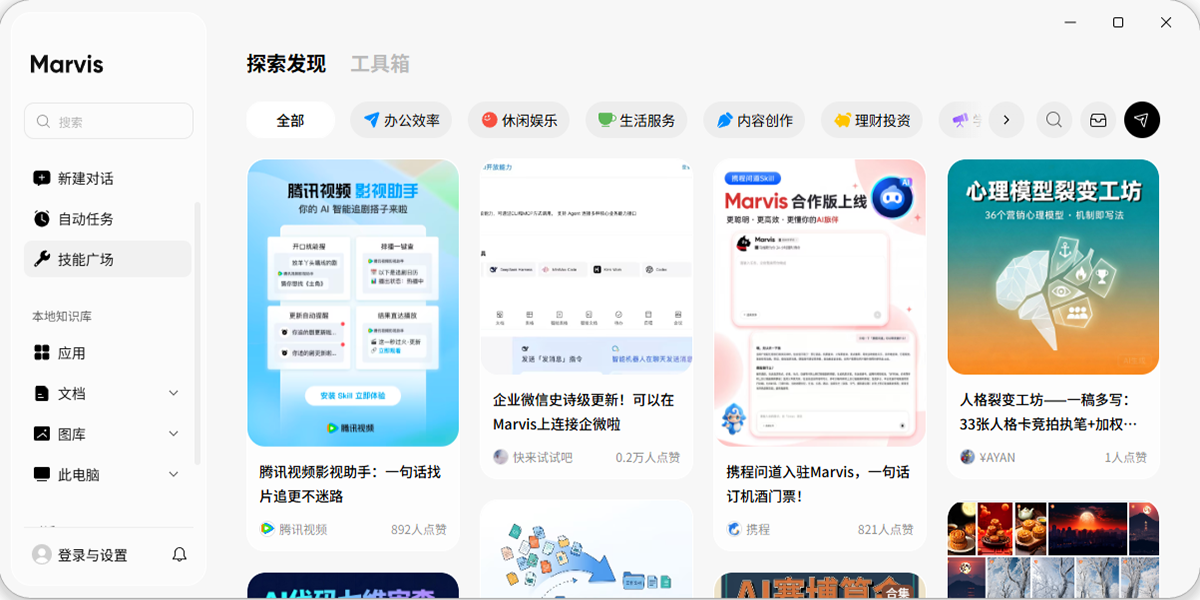This screenshot has width=1200, height=600.
Task: Switch to the 工具箱 tab
Action: tap(380, 64)
